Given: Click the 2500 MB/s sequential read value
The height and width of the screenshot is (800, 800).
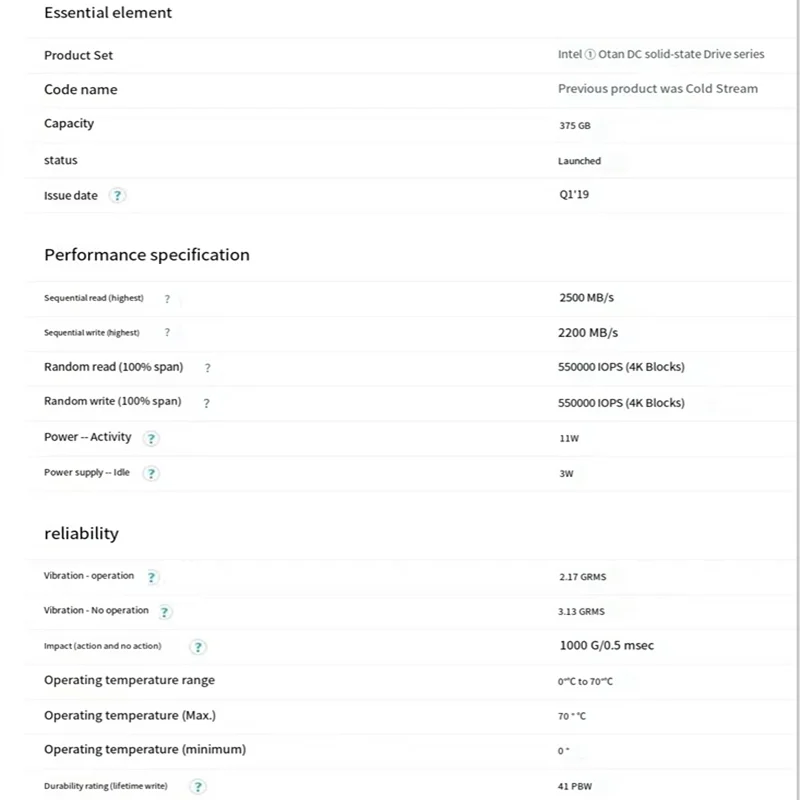Looking at the screenshot, I should pos(588,298).
